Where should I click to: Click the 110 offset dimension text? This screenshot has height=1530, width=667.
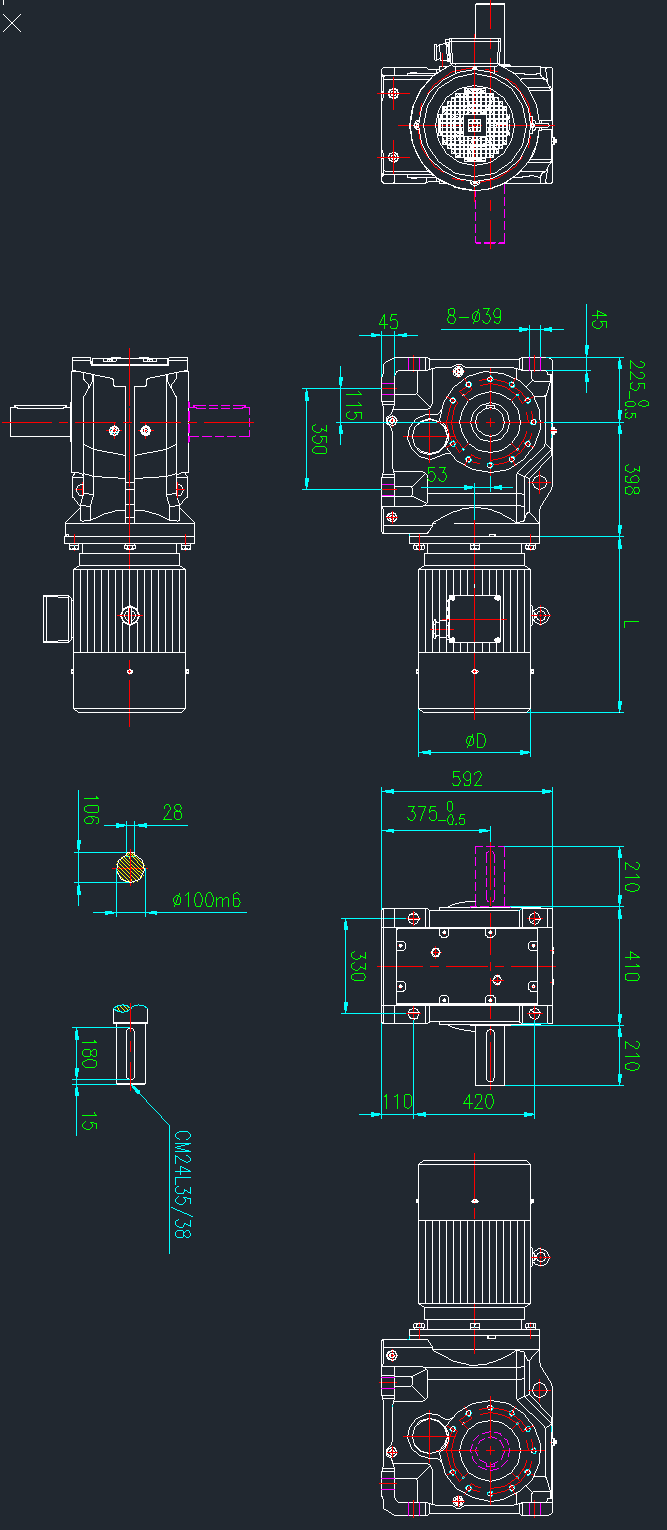[397, 1102]
